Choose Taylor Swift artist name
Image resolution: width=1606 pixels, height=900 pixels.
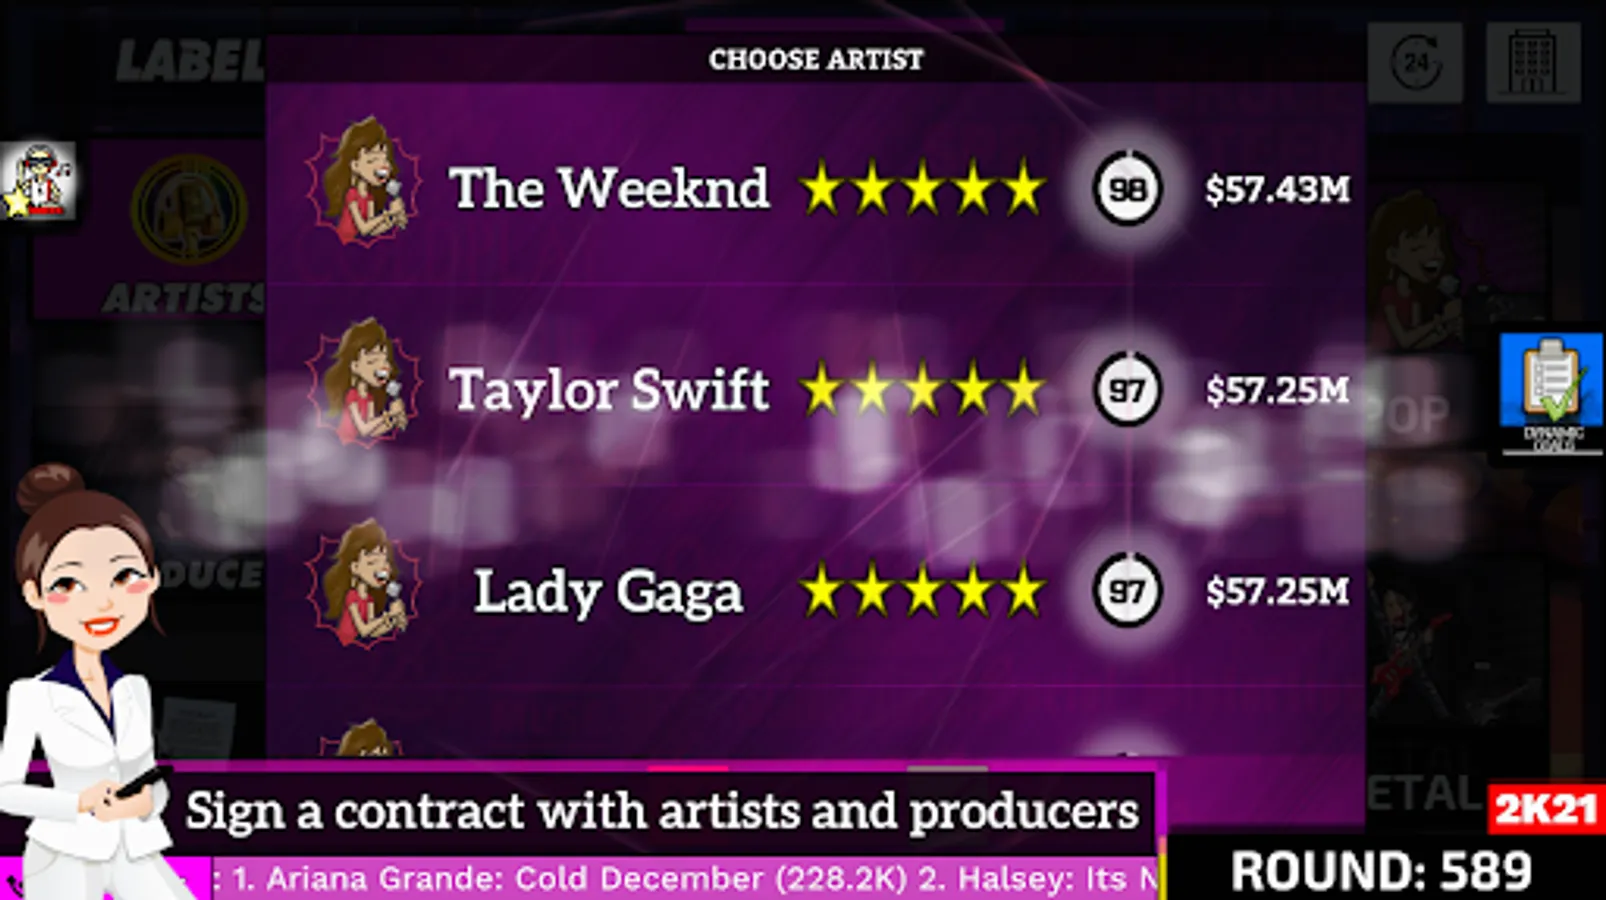point(610,389)
